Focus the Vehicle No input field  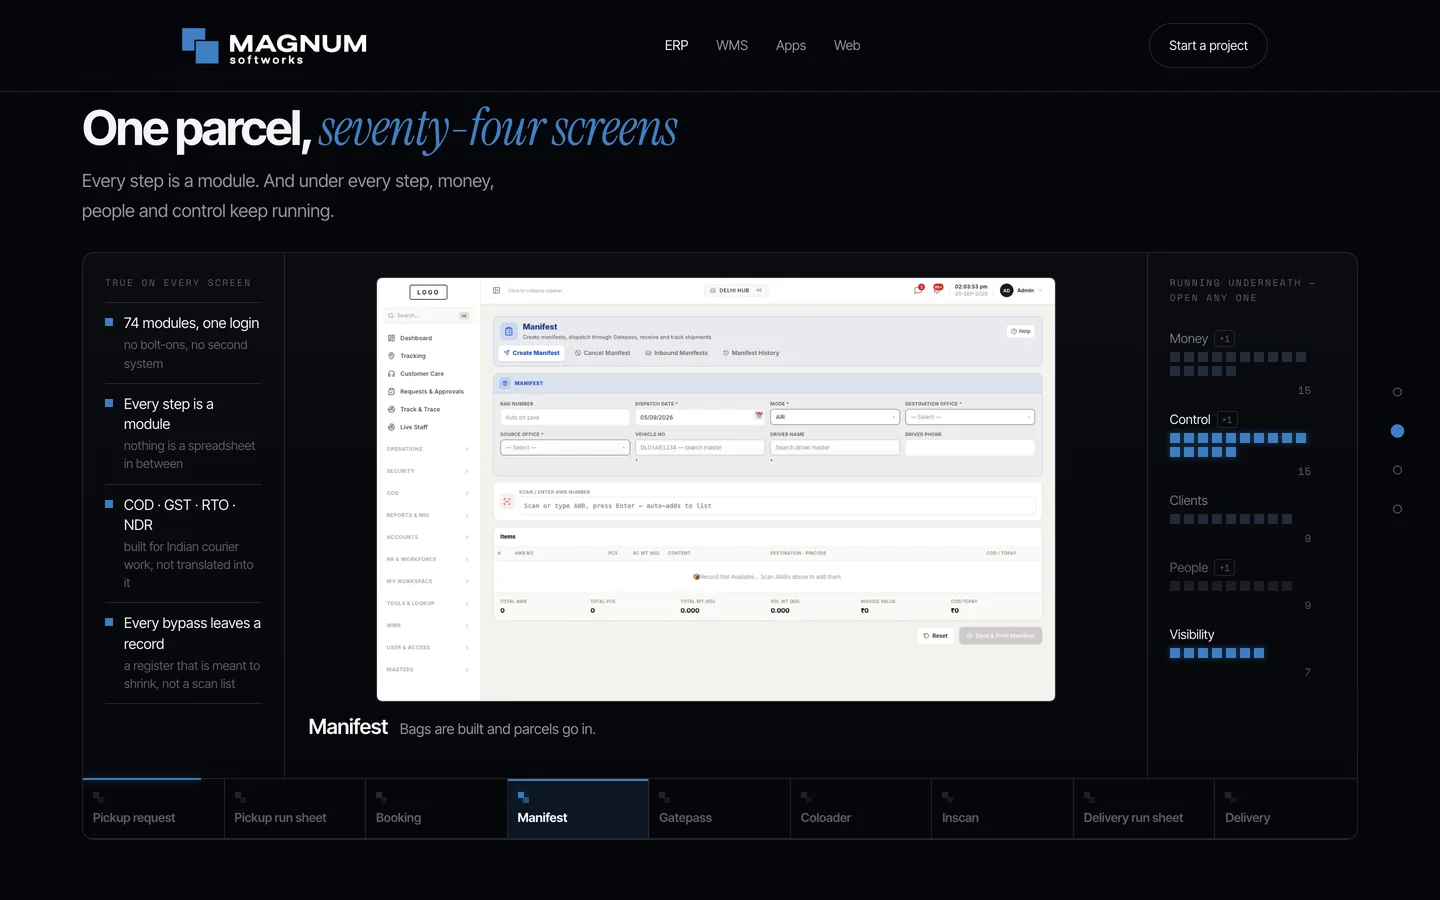tap(700, 447)
